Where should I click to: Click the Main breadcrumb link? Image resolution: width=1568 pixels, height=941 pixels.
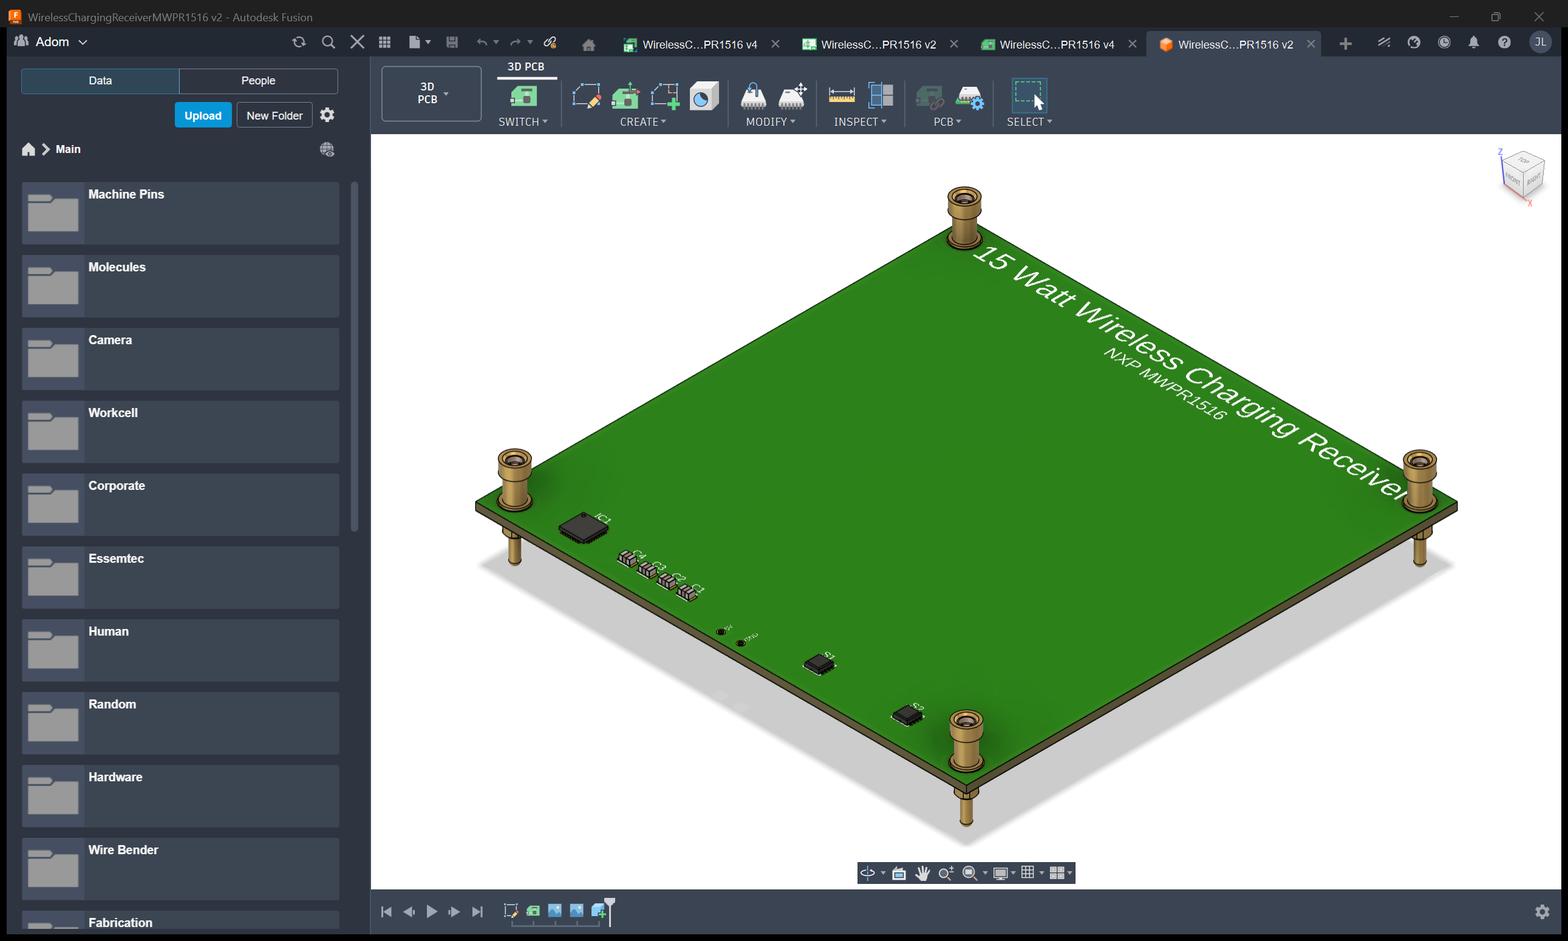click(x=68, y=149)
